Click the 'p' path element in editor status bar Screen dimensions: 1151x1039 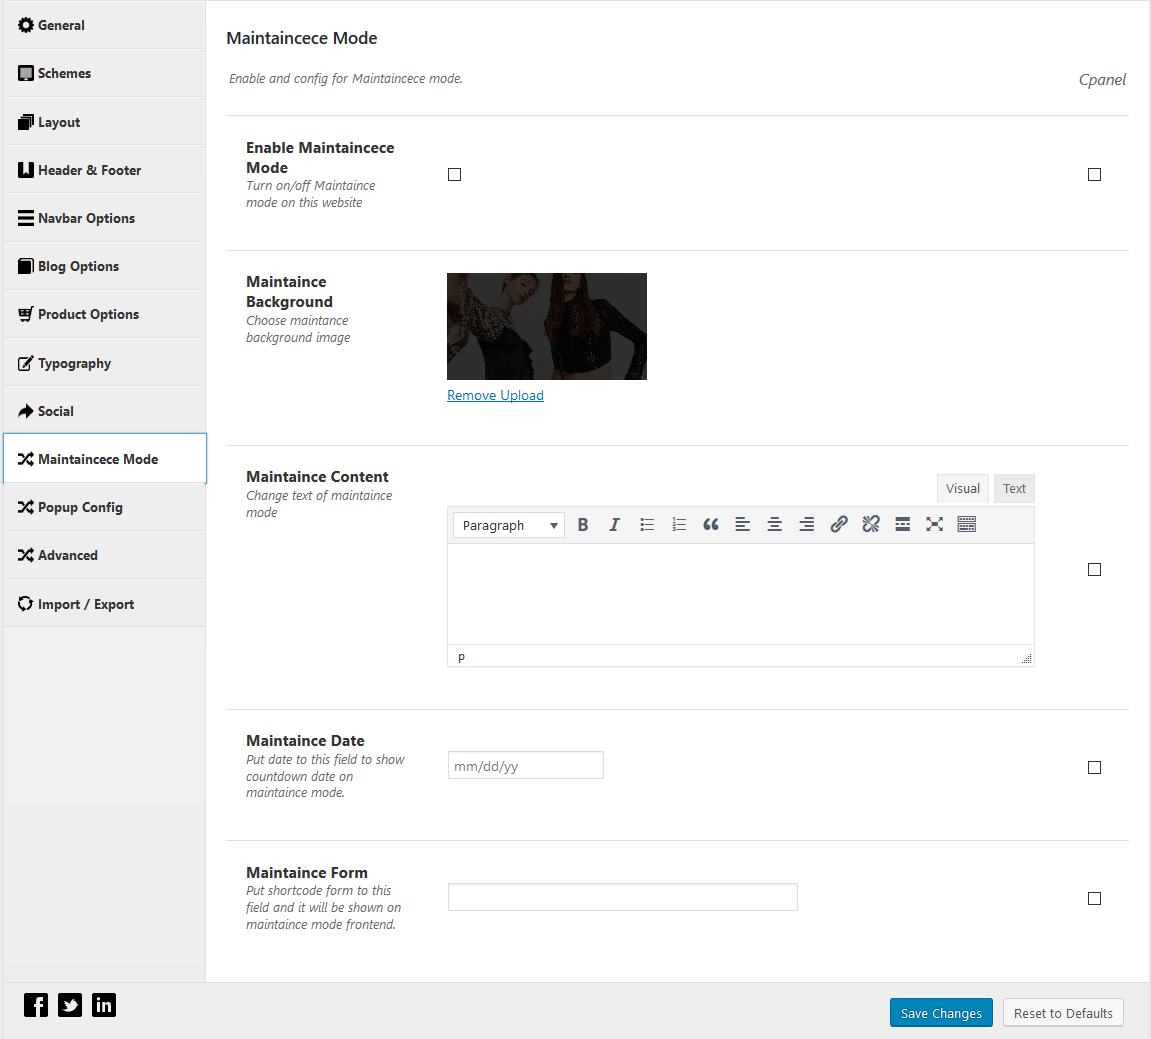click(461, 656)
